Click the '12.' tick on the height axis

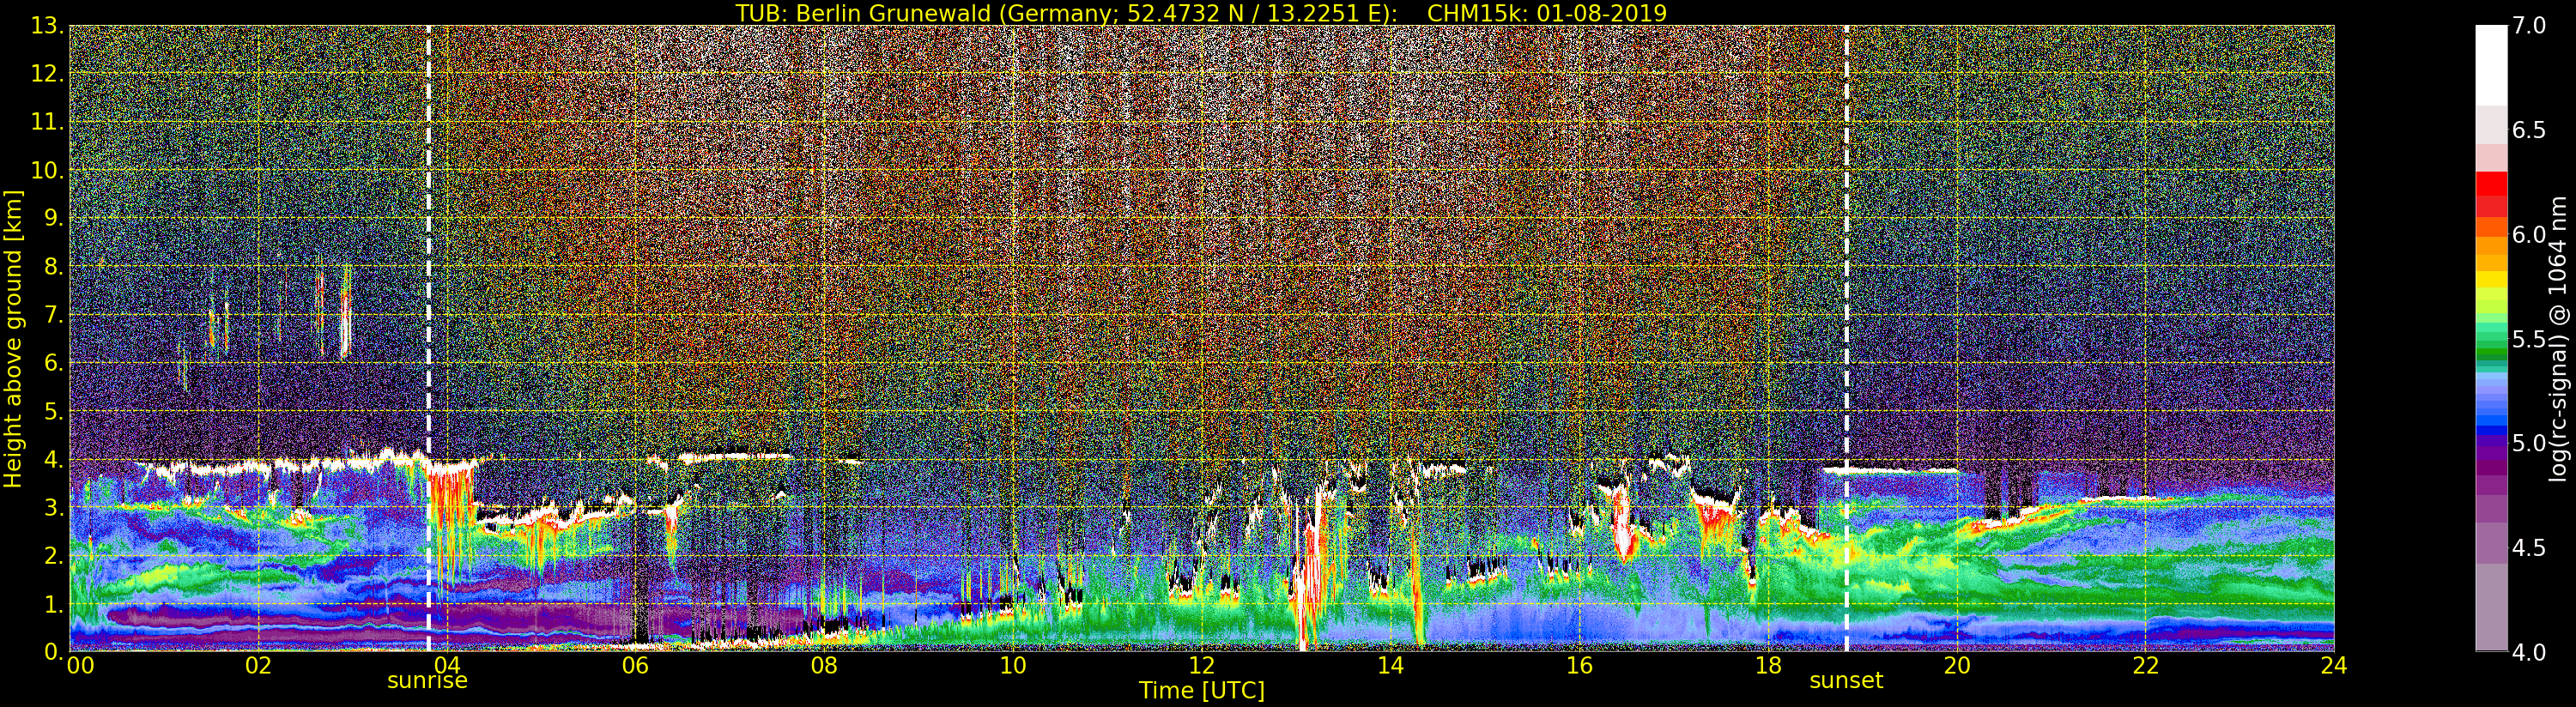click(48, 74)
